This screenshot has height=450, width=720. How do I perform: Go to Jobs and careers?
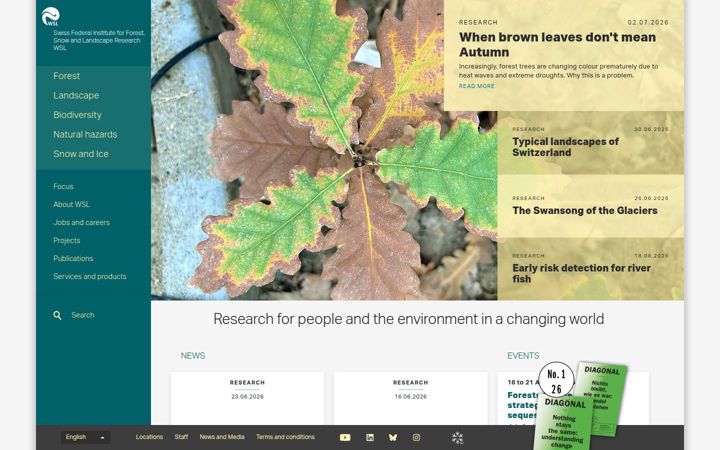click(x=81, y=222)
